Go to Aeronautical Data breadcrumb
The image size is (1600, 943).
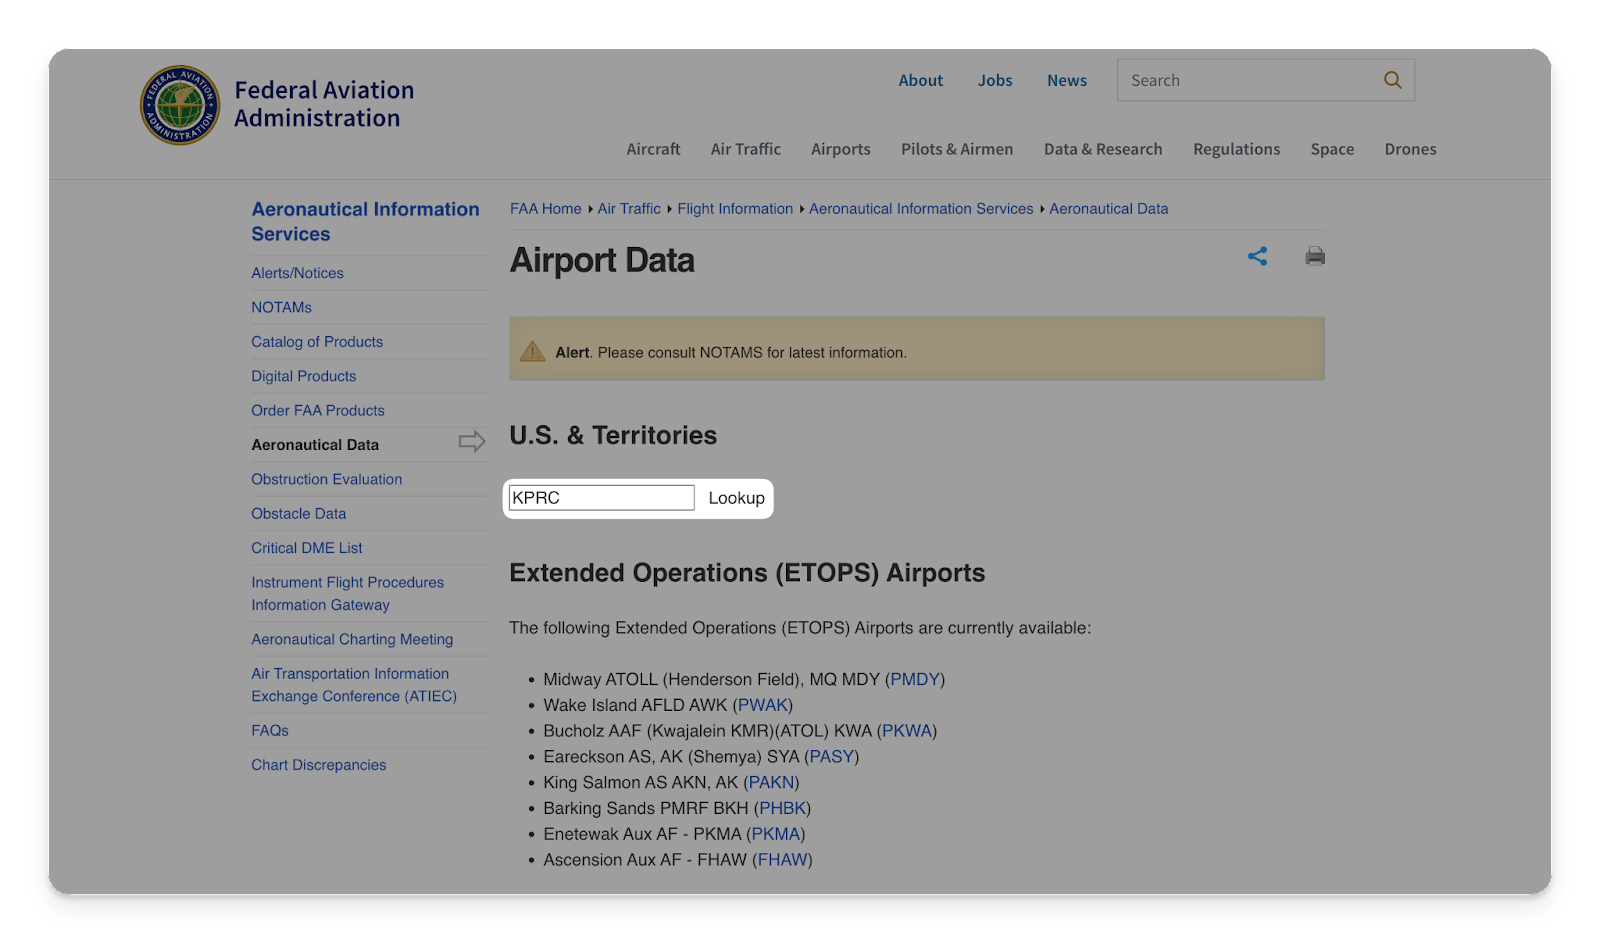point(1109,209)
